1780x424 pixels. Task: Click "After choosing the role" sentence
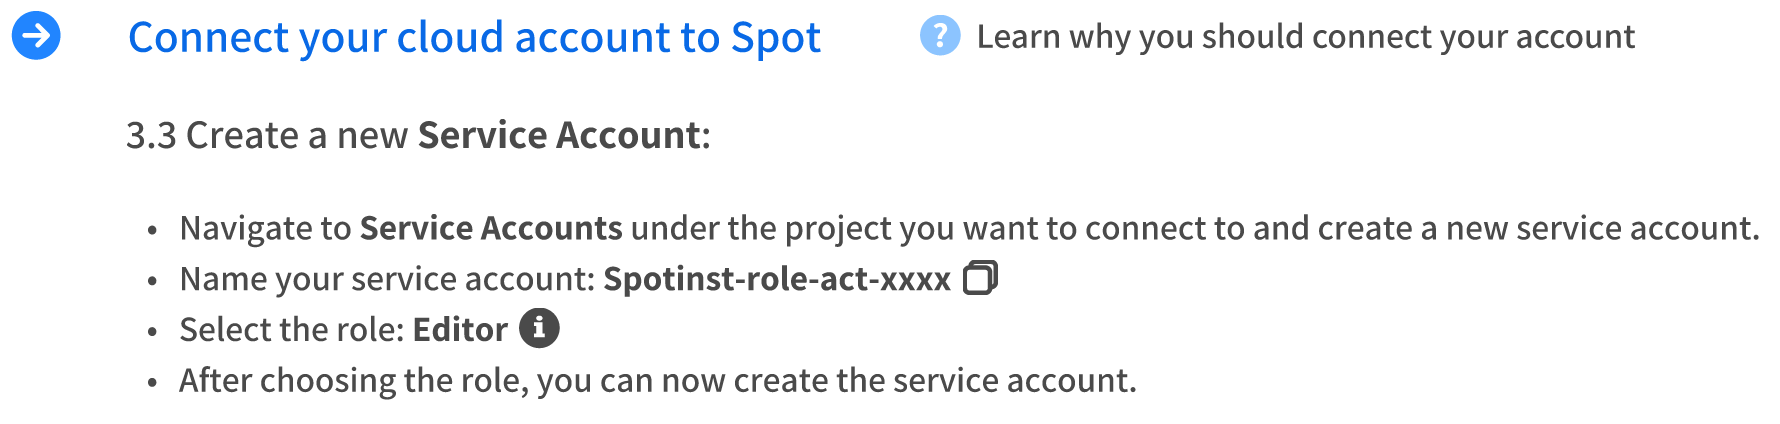[x=352, y=381]
